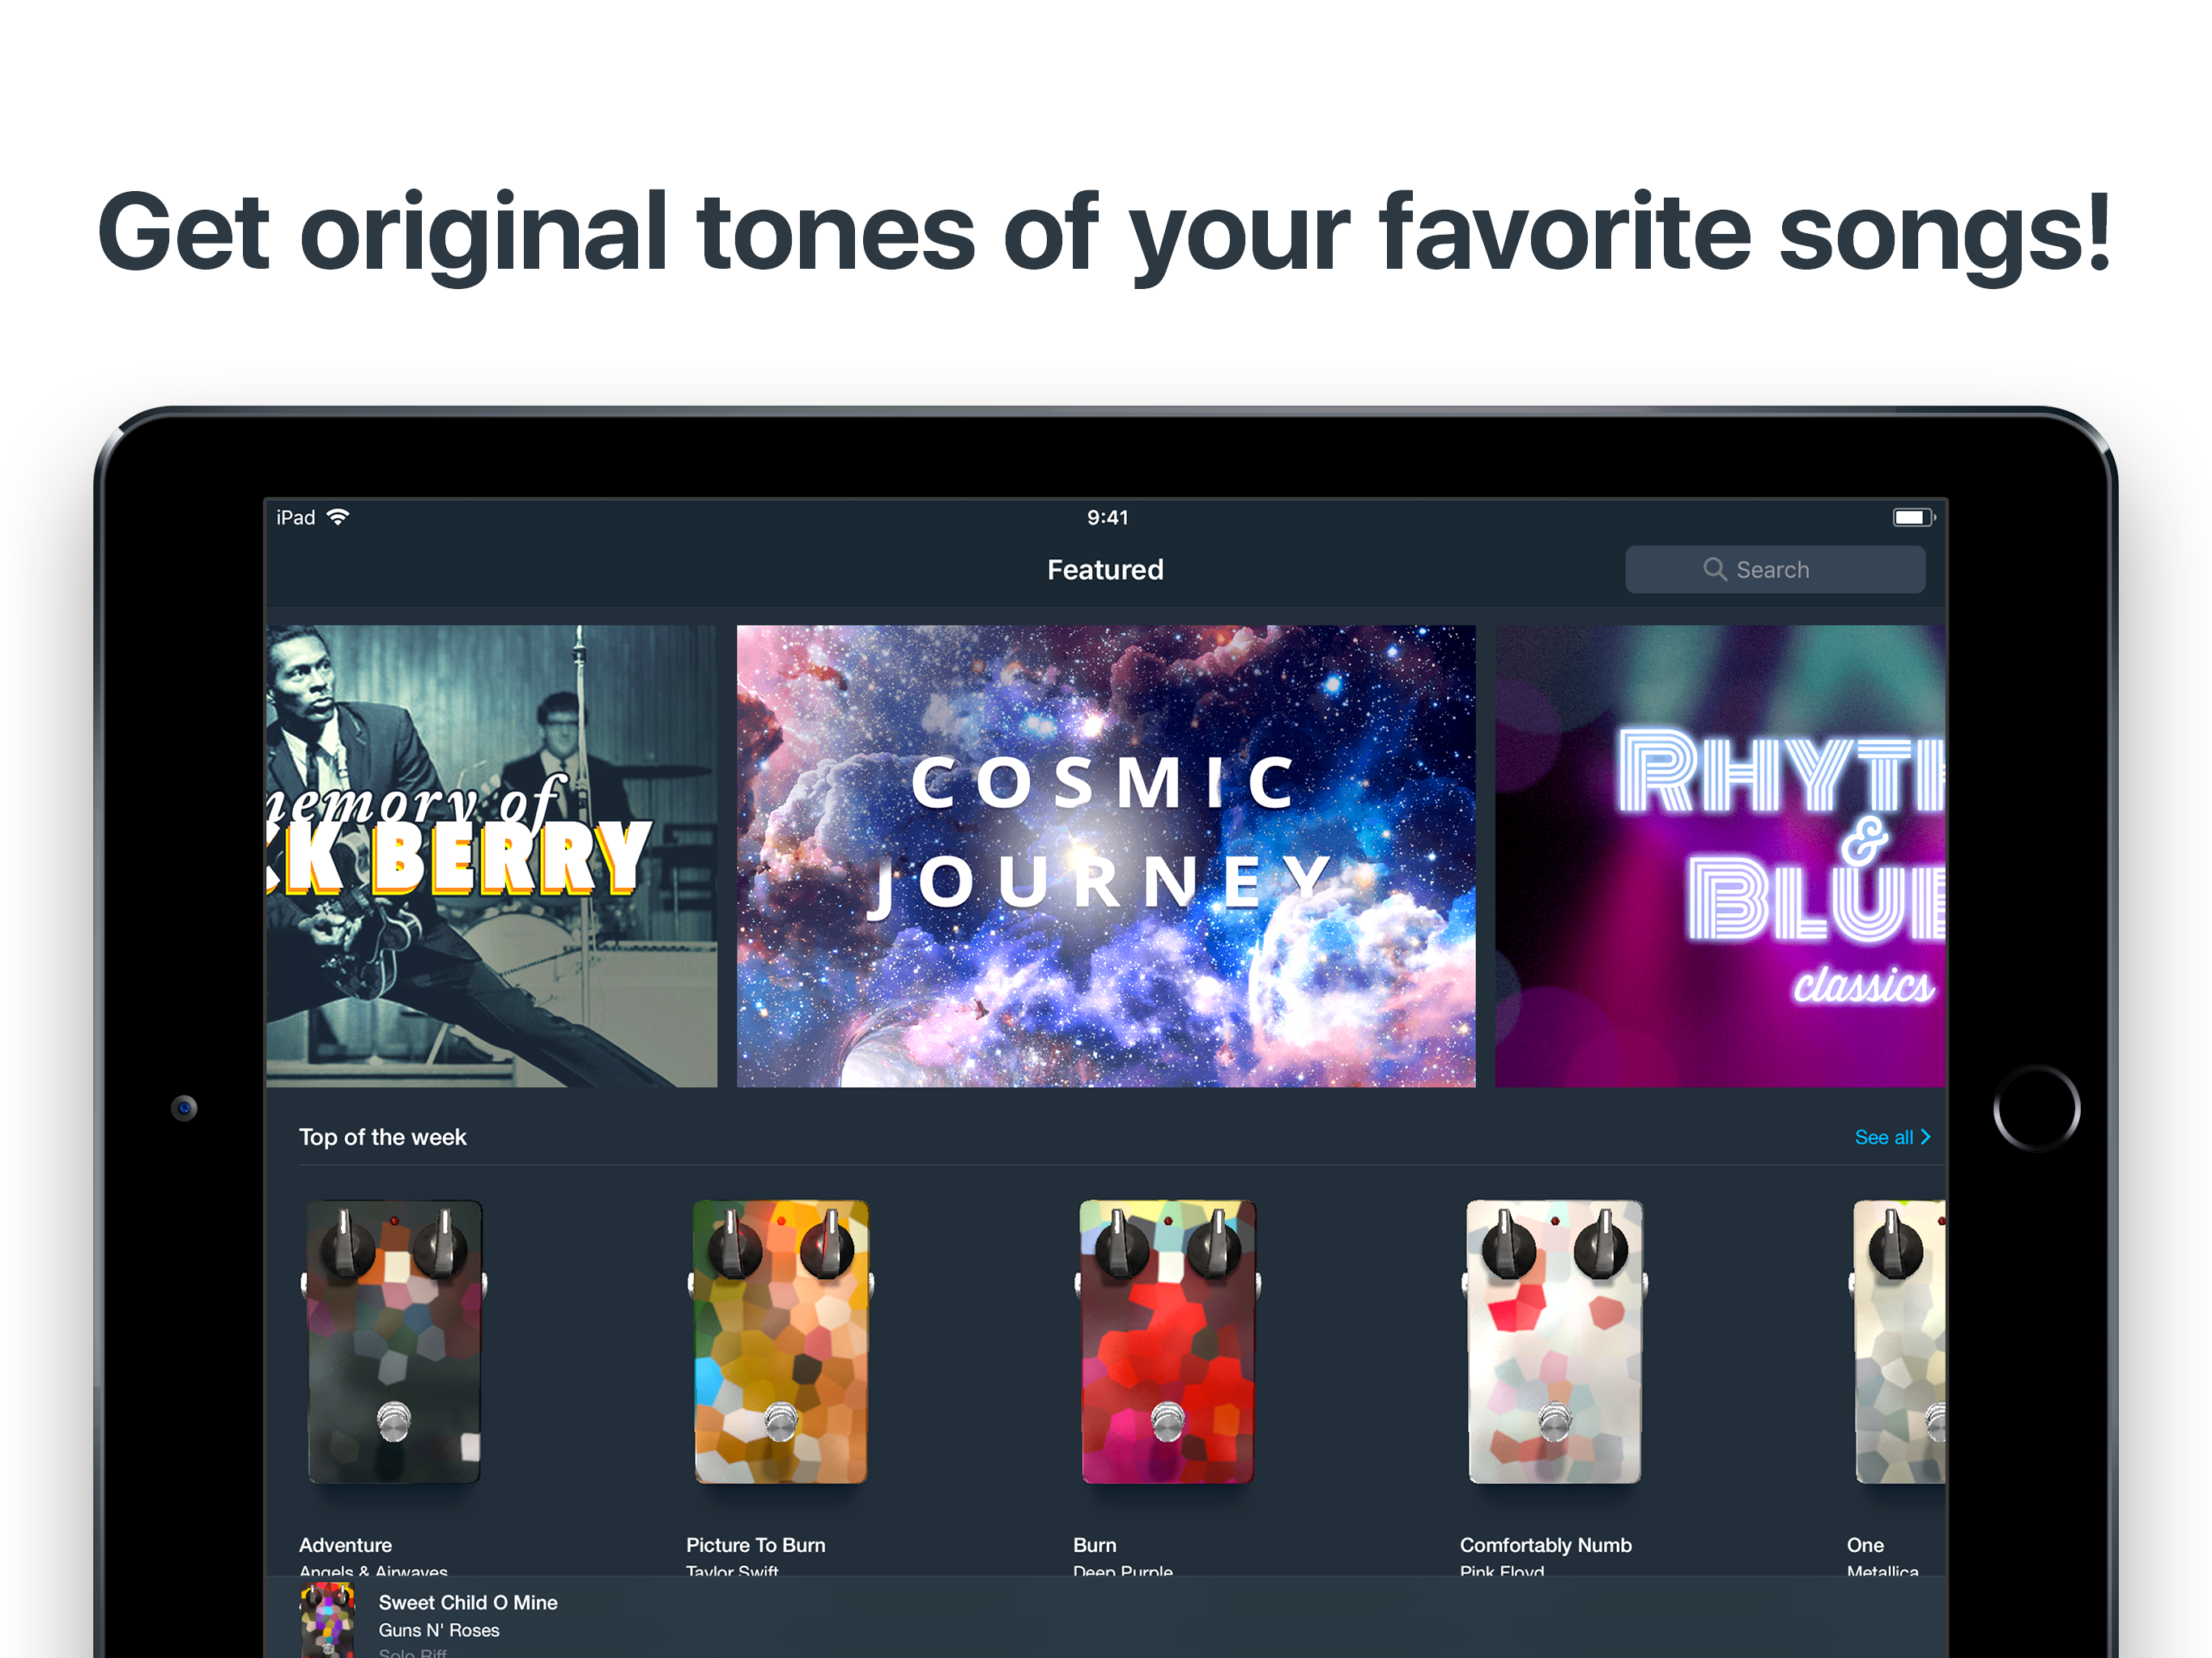2212x1658 pixels.
Task: Open the Picture To Burn song title
Action: 756,1545
